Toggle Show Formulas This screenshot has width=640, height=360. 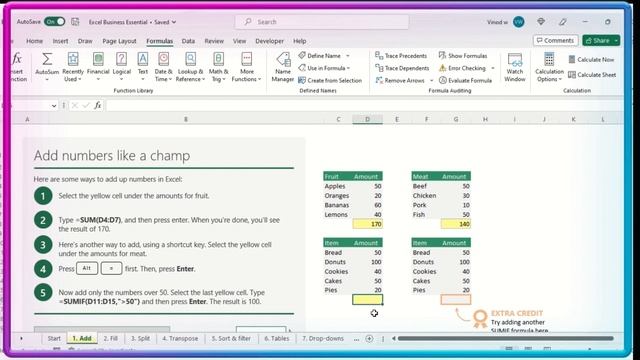[x=463, y=56]
